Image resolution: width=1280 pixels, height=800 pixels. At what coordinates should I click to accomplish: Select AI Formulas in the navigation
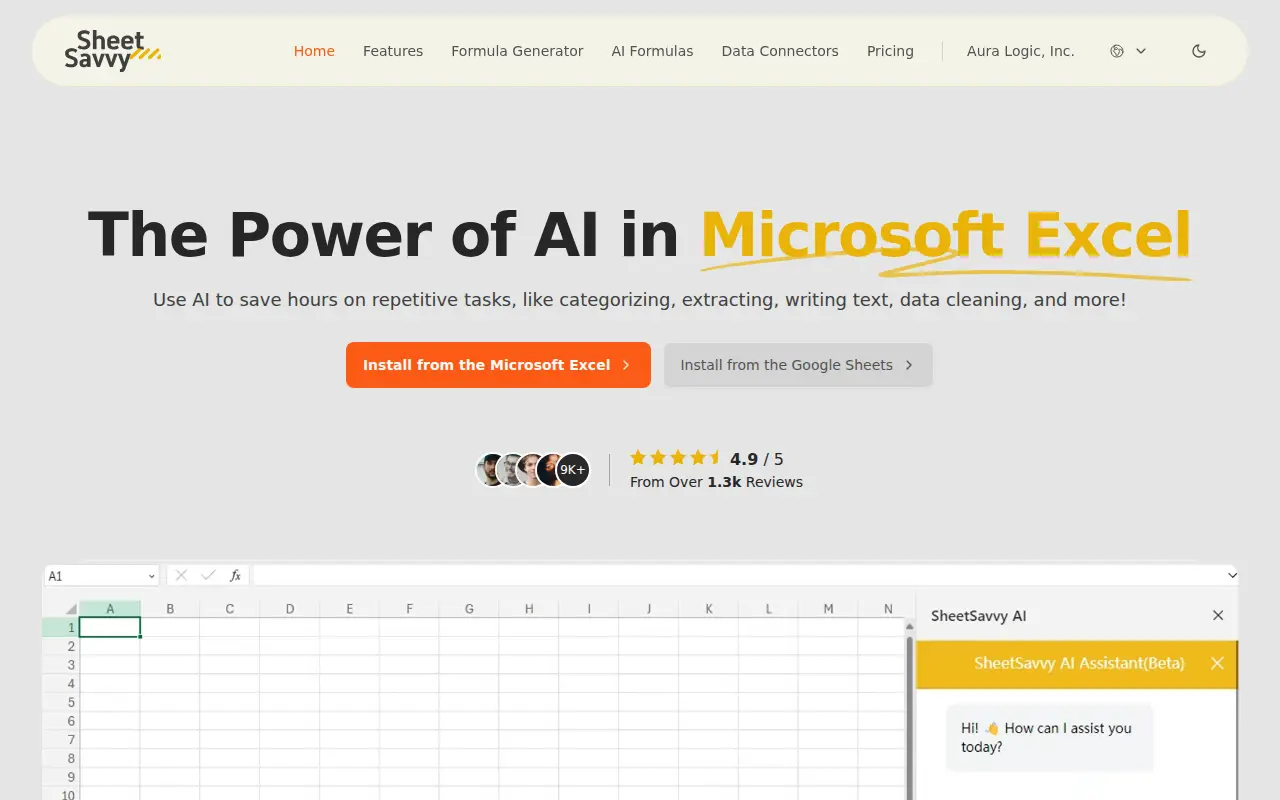click(652, 51)
